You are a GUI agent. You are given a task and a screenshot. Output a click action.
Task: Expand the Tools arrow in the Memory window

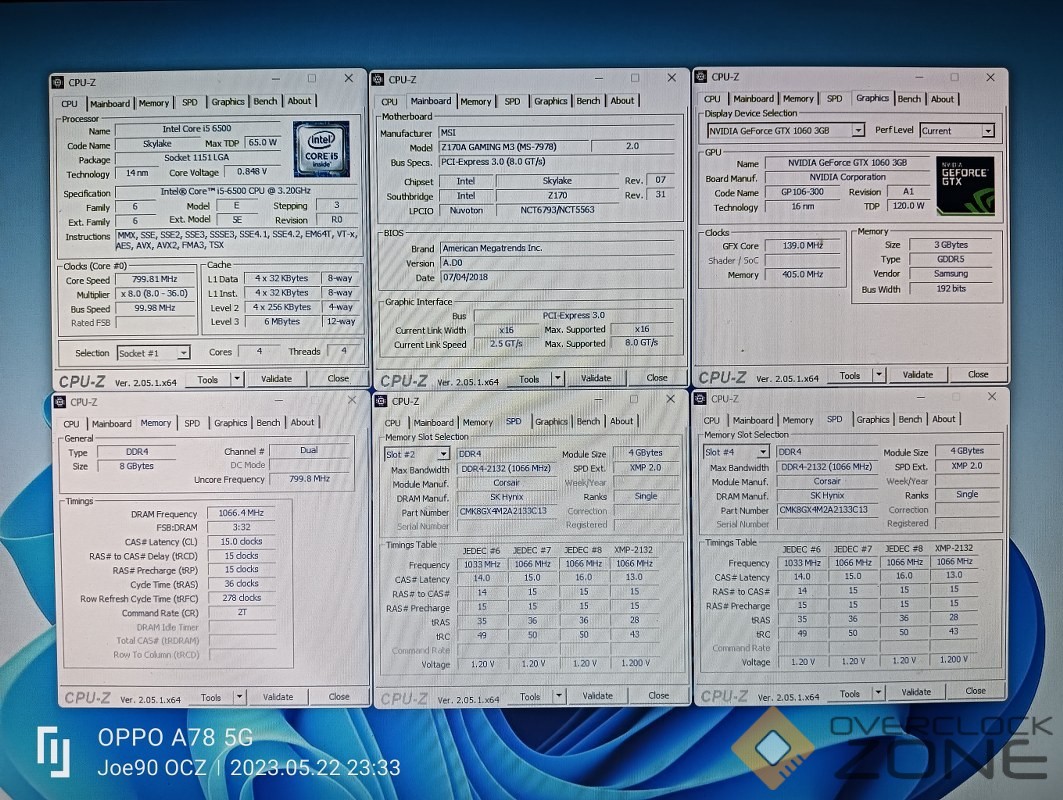click(239, 697)
